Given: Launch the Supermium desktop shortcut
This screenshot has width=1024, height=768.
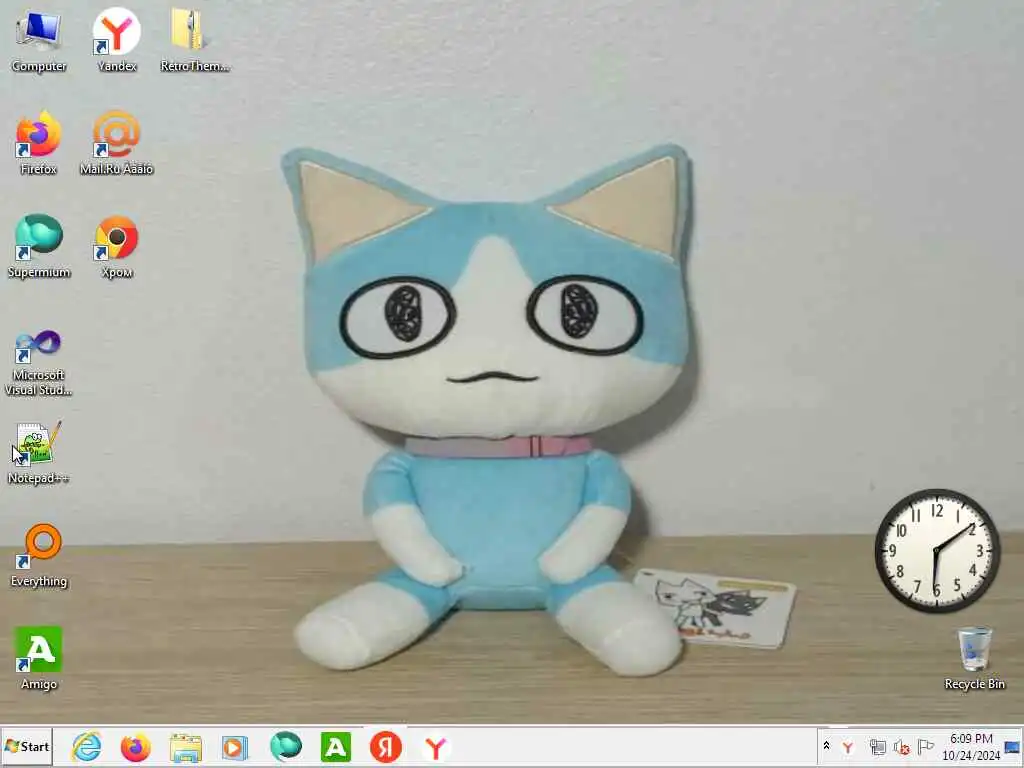Looking at the screenshot, I should click(x=39, y=246).
